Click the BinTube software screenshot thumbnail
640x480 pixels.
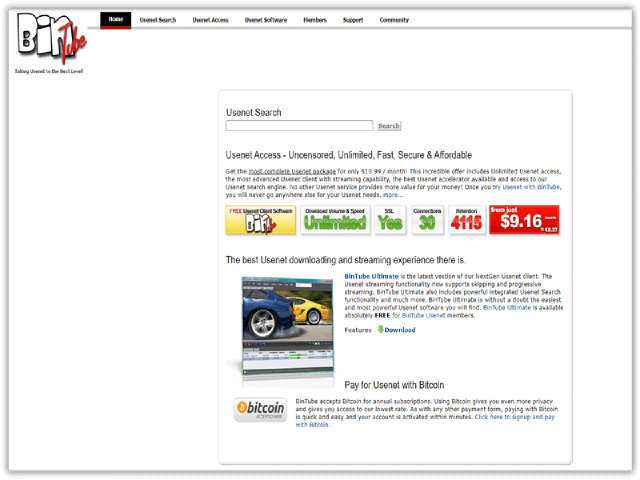[x=288, y=325]
